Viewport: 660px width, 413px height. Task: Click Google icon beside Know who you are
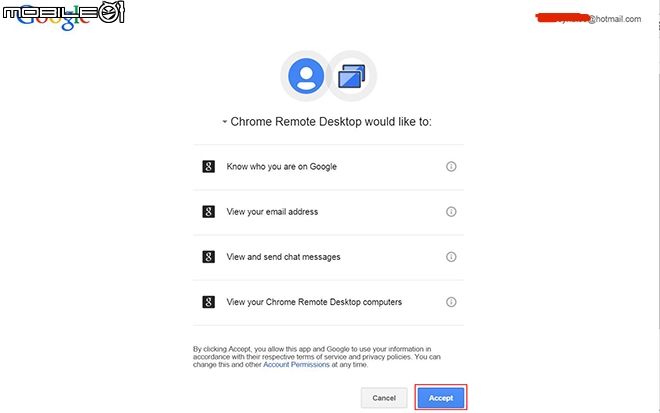tap(208, 167)
